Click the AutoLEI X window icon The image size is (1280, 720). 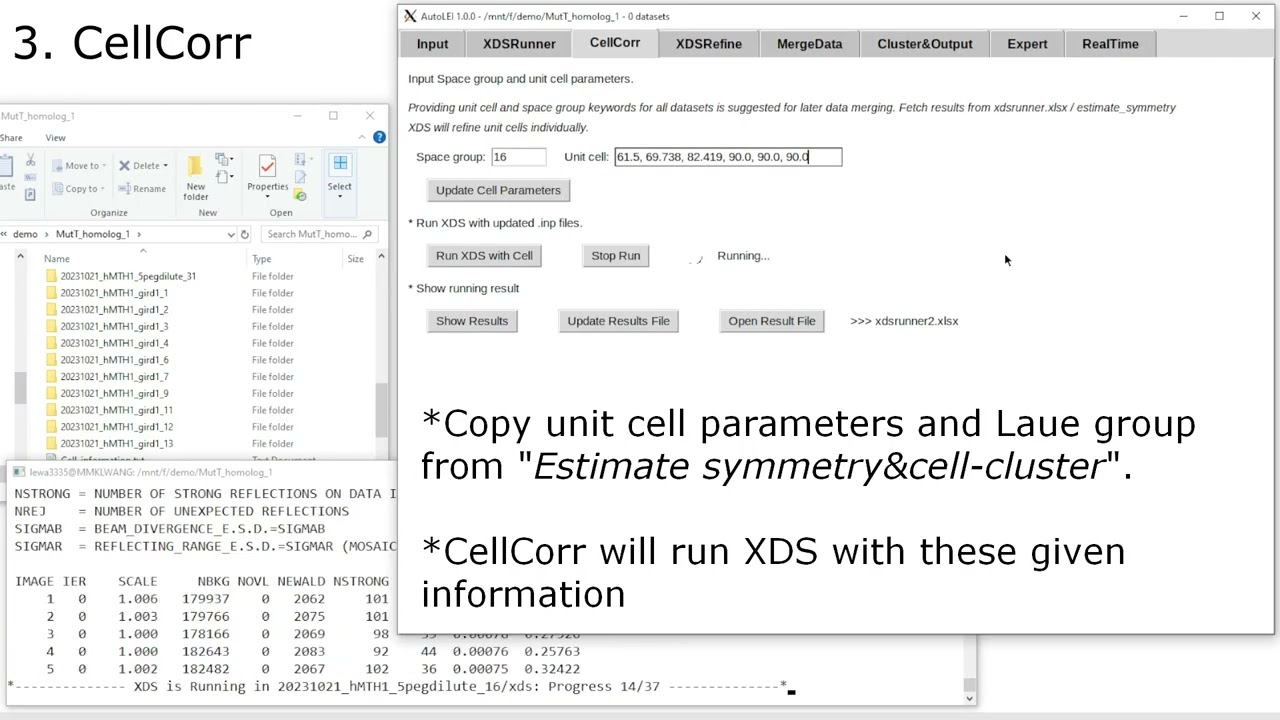coord(410,16)
